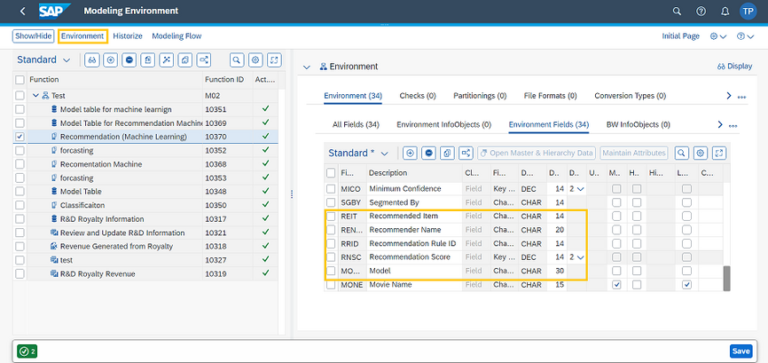
Task: Click the copy icon in function tree toolbar
Action: (x=185, y=60)
